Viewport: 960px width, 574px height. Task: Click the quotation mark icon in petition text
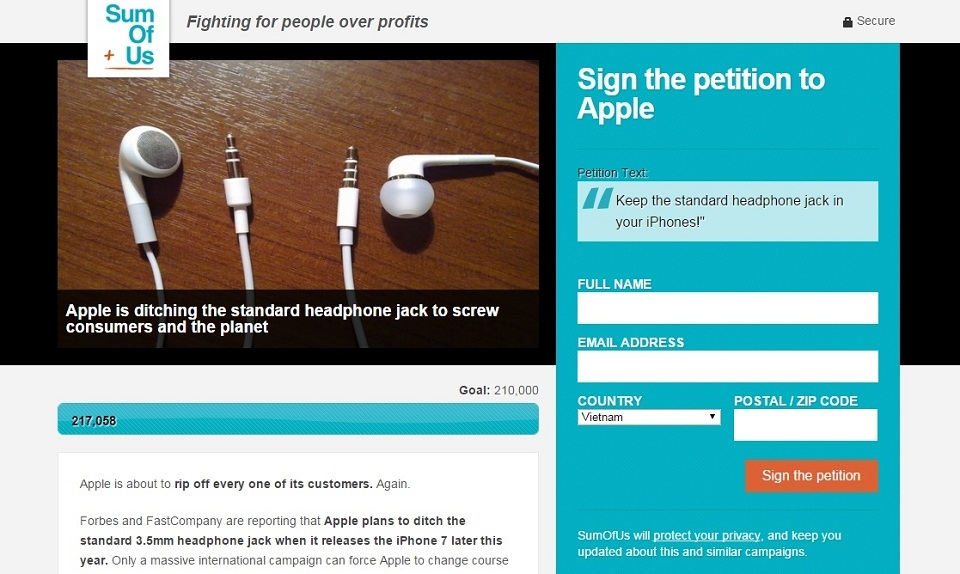(597, 199)
